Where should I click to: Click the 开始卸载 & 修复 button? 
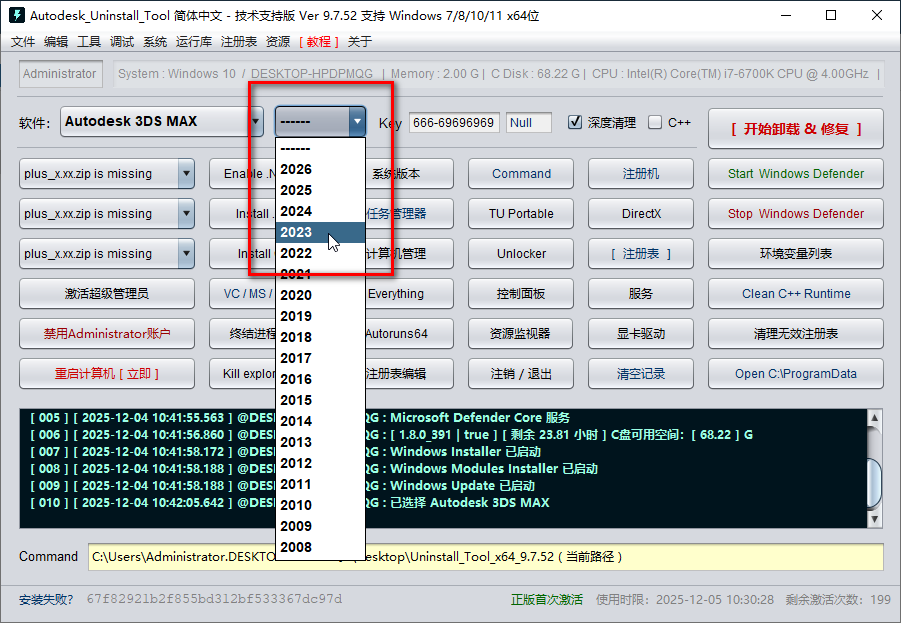click(796, 129)
